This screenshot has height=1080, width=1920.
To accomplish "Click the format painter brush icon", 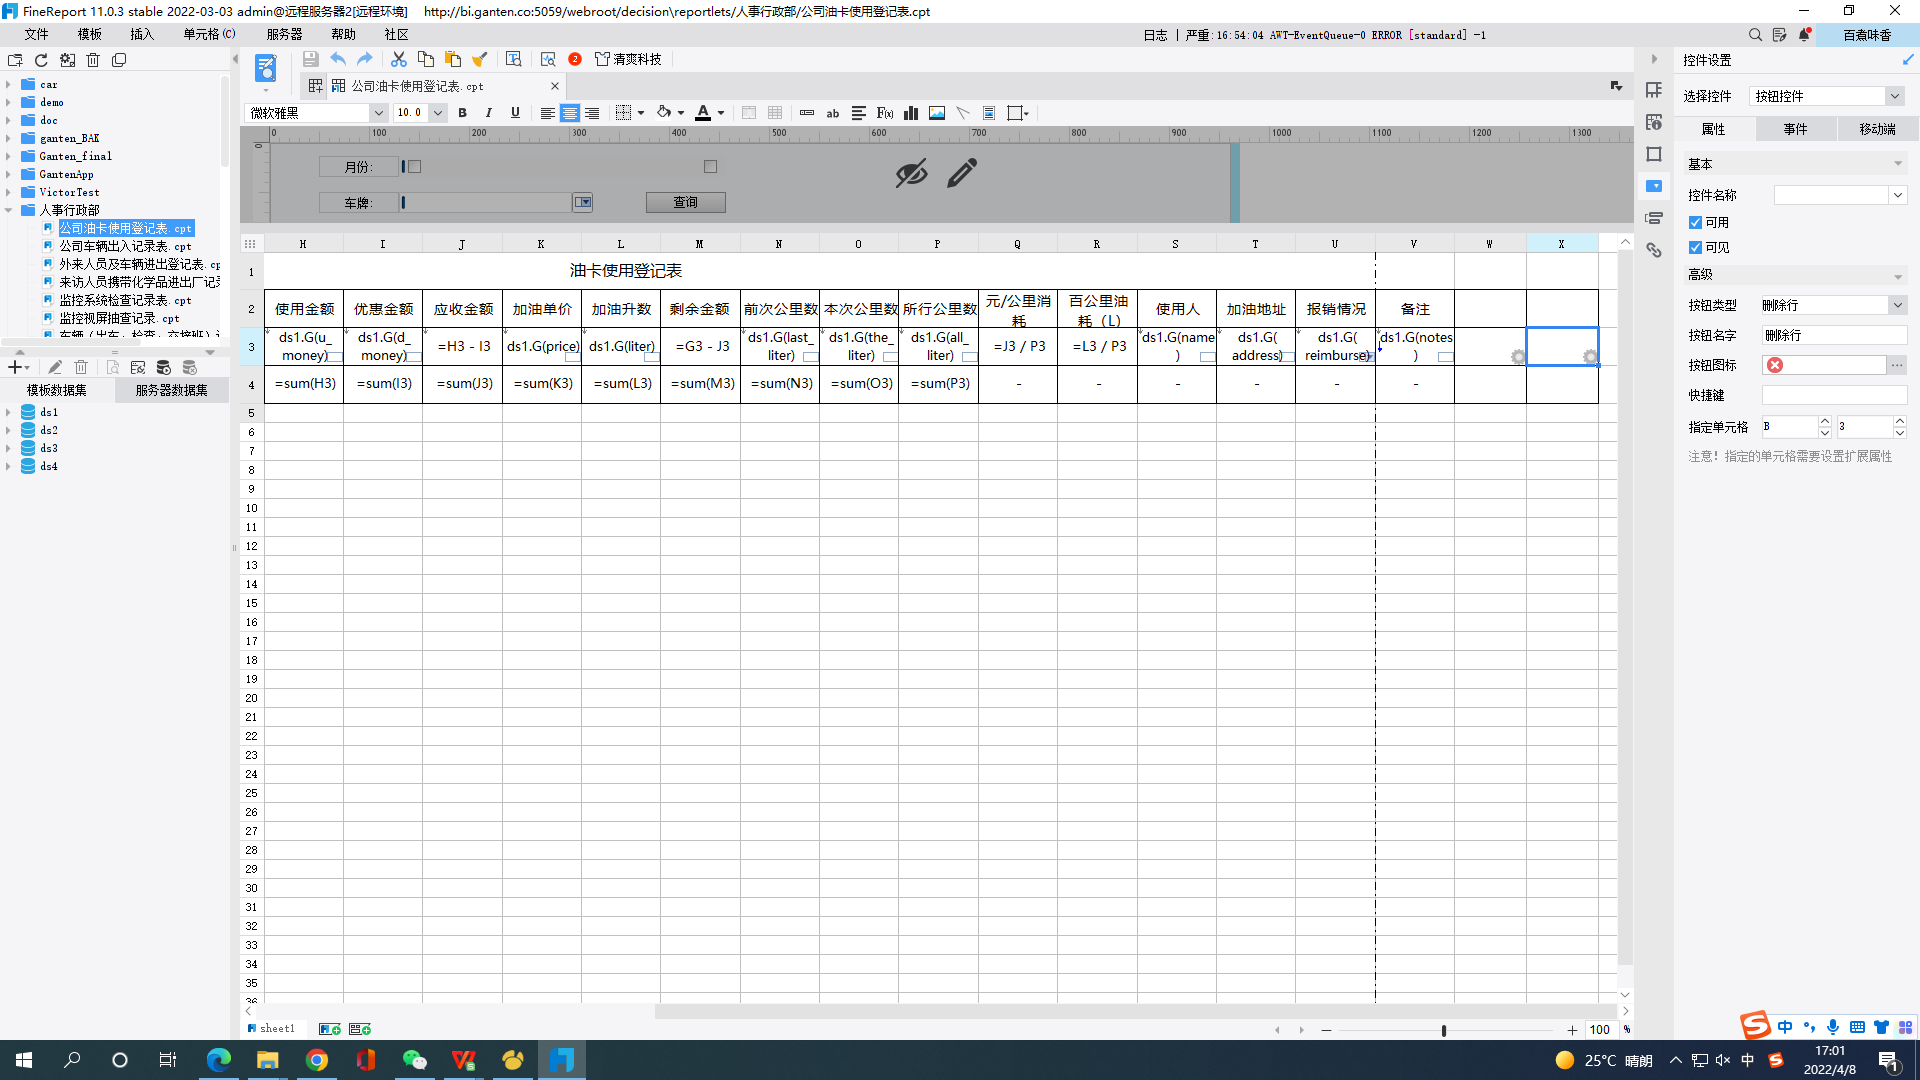I will point(480,60).
